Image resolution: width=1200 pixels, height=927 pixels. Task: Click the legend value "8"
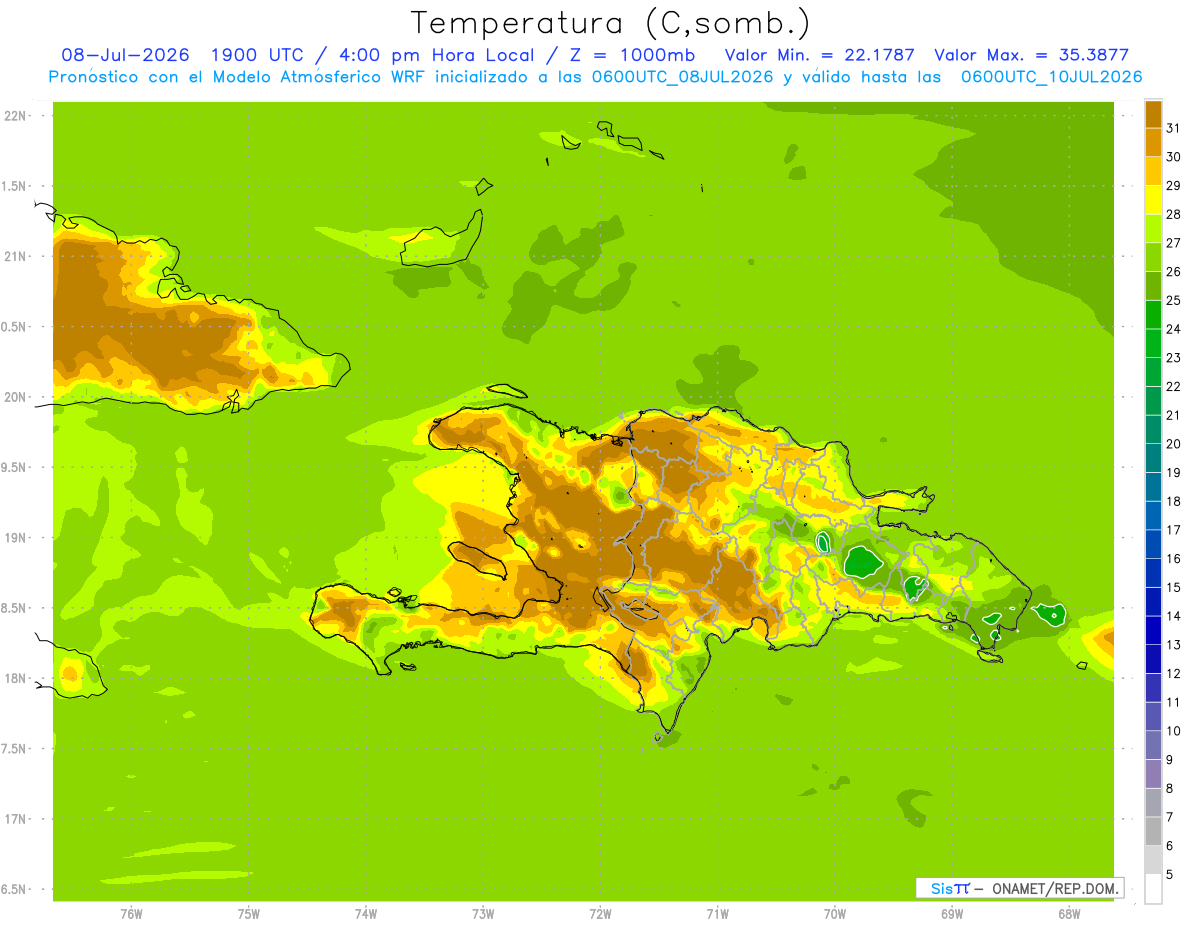(x=1170, y=788)
